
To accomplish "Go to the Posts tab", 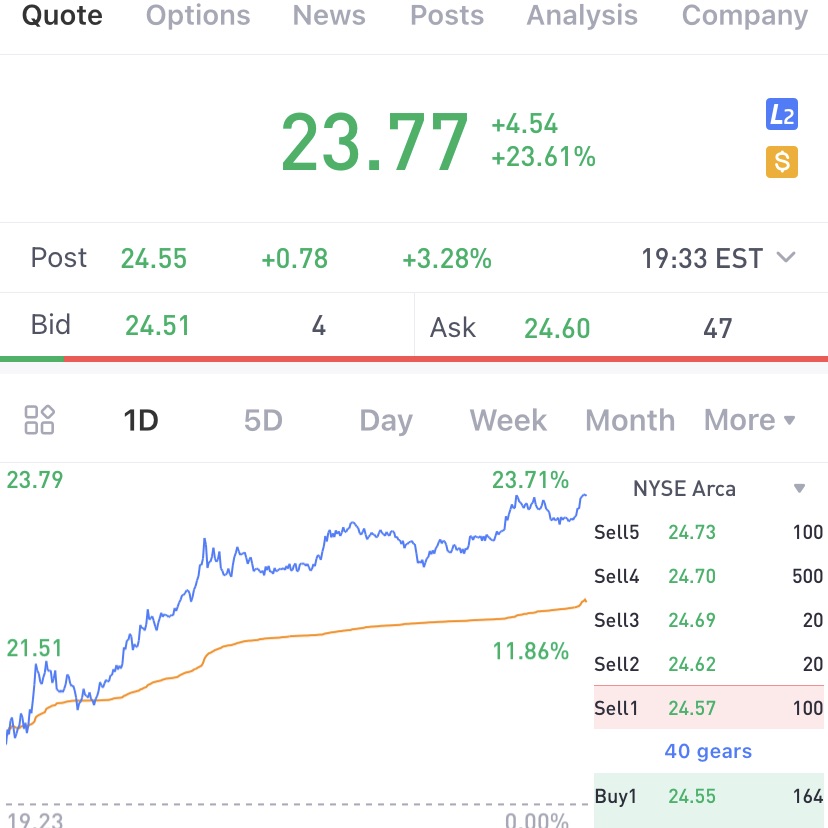I will point(447,16).
